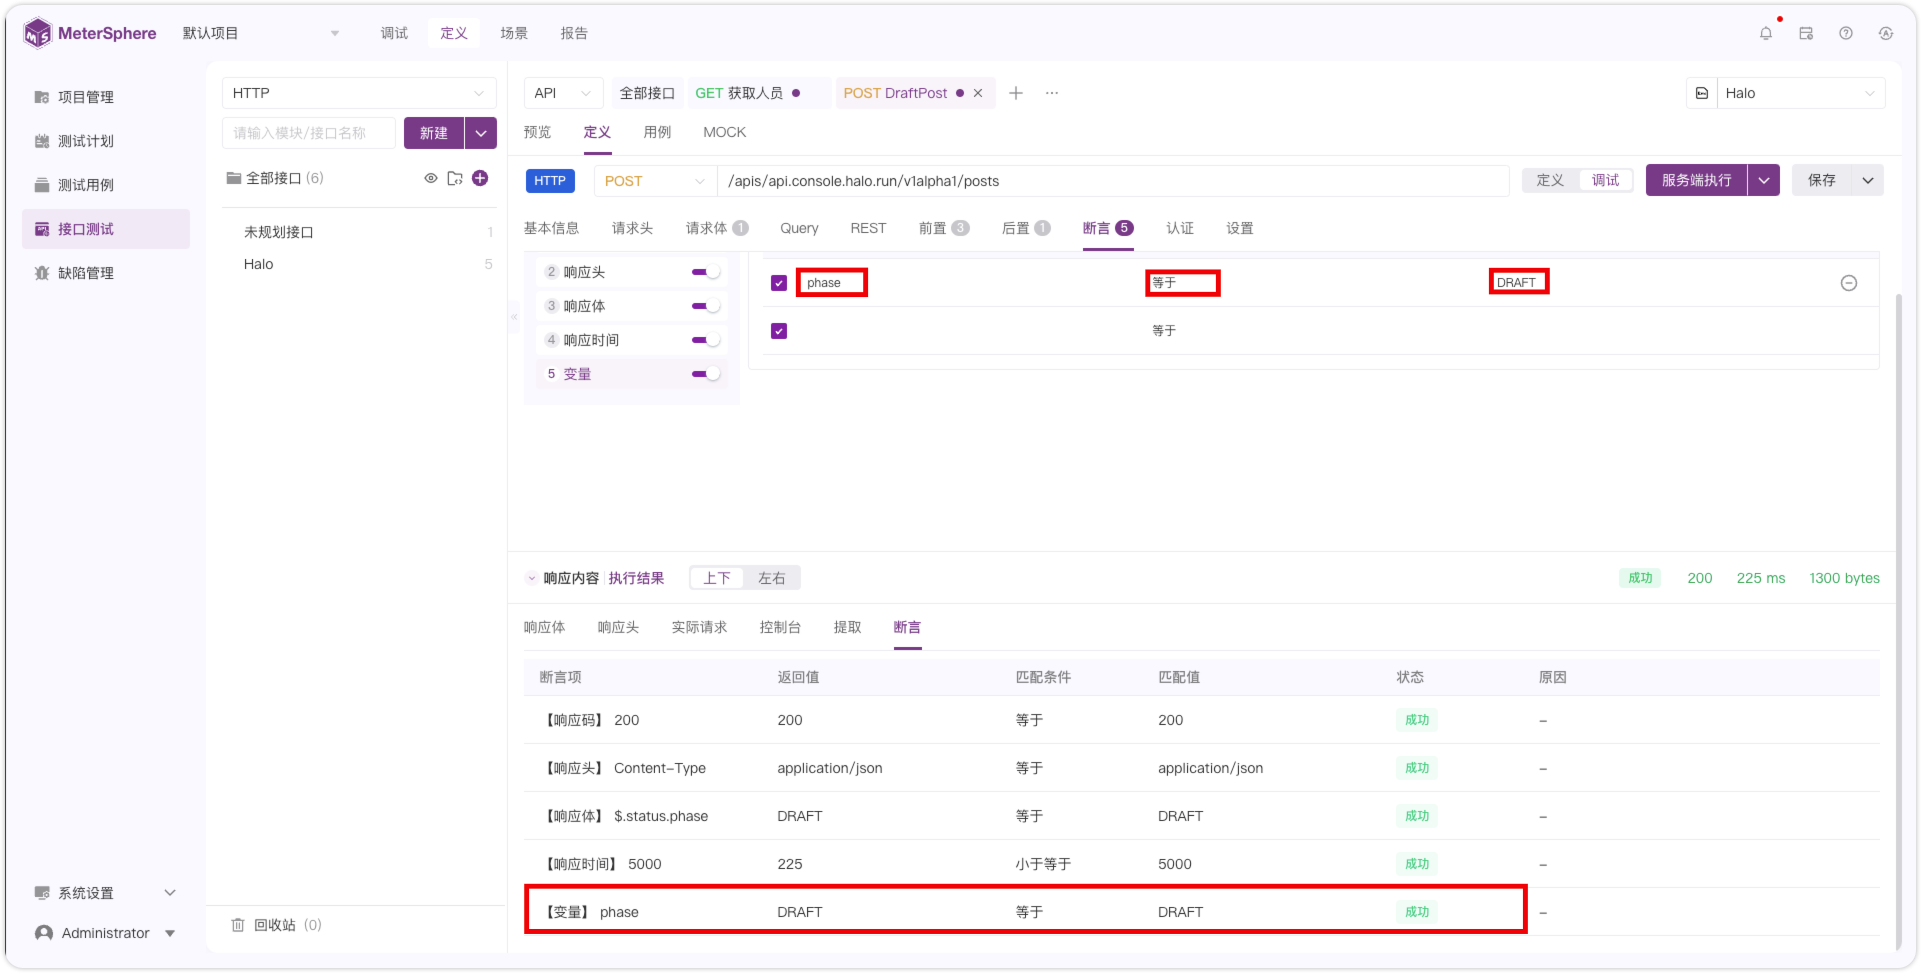This screenshot has width=1921, height=973.
Task: Click the request URL path field
Action: [x=1112, y=181]
